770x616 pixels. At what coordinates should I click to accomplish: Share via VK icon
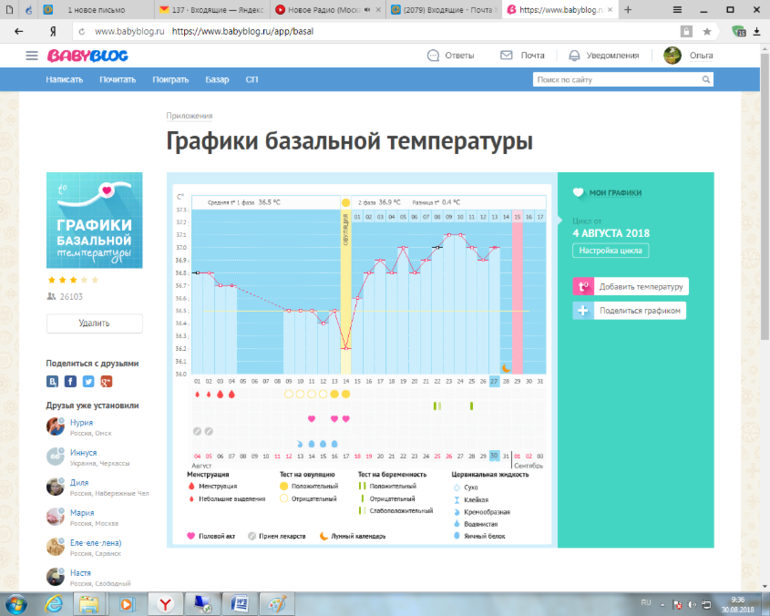(x=53, y=381)
